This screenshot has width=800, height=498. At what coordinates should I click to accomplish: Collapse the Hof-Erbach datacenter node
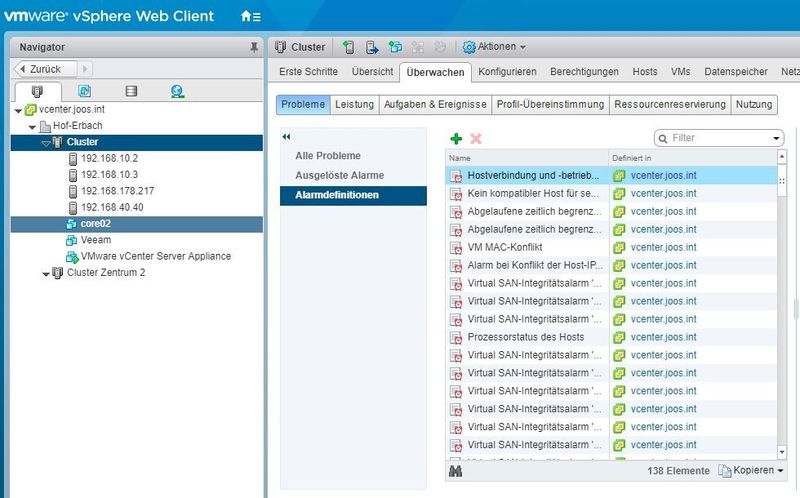[x=32, y=127]
